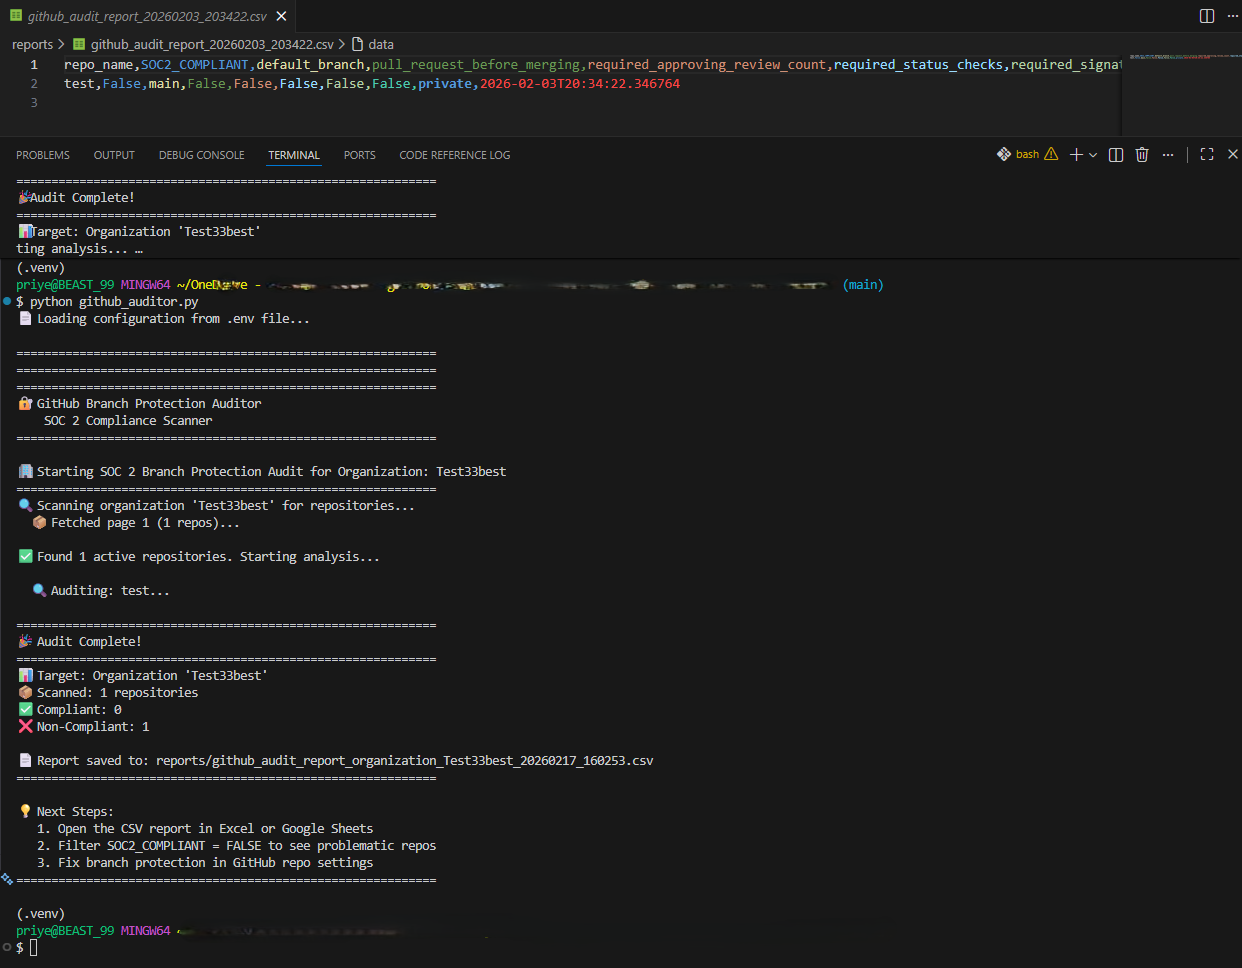Split the terminal pane
1242x968 pixels.
tap(1116, 154)
